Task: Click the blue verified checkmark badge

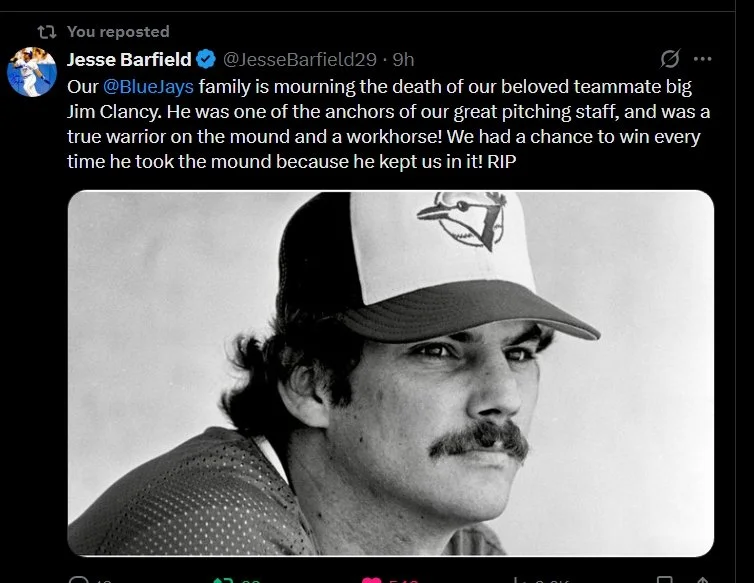Action: [205, 58]
